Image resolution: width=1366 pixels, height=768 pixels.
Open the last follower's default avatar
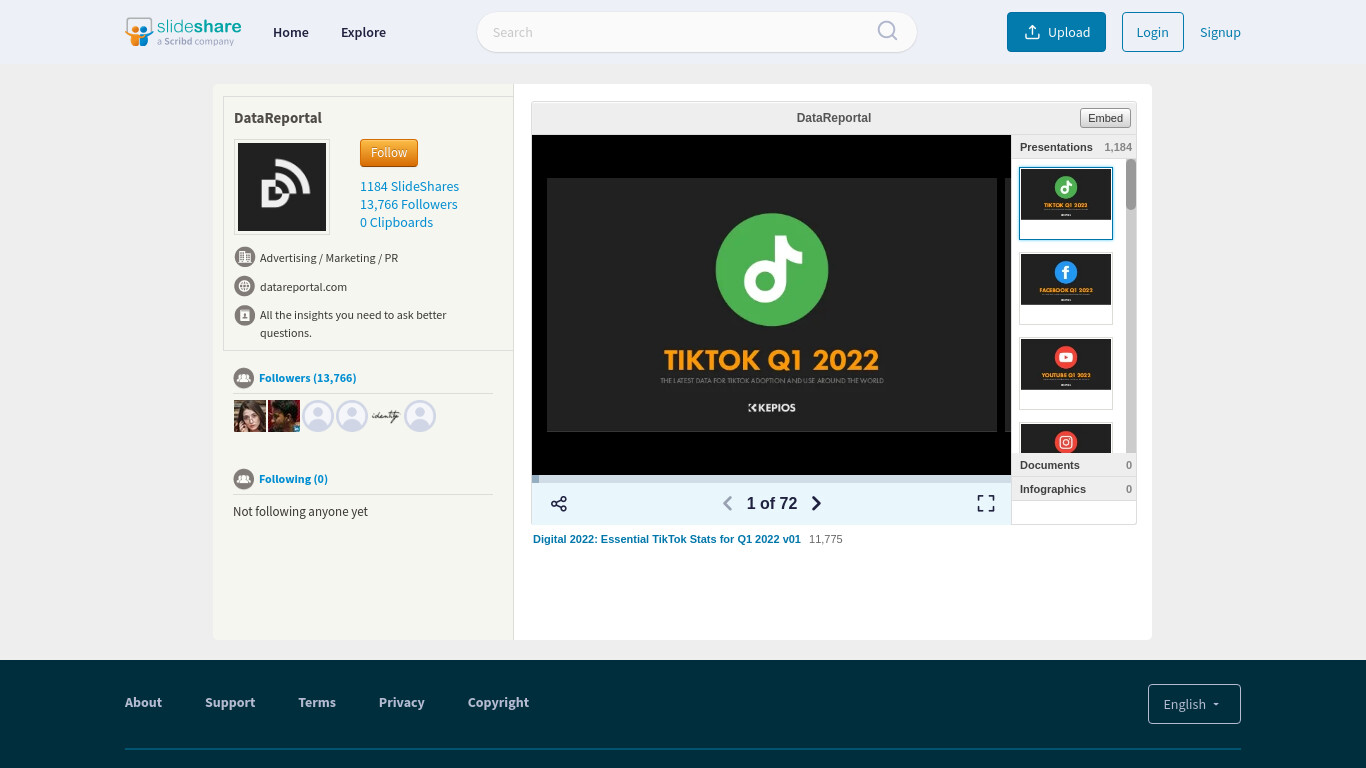click(x=420, y=416)
